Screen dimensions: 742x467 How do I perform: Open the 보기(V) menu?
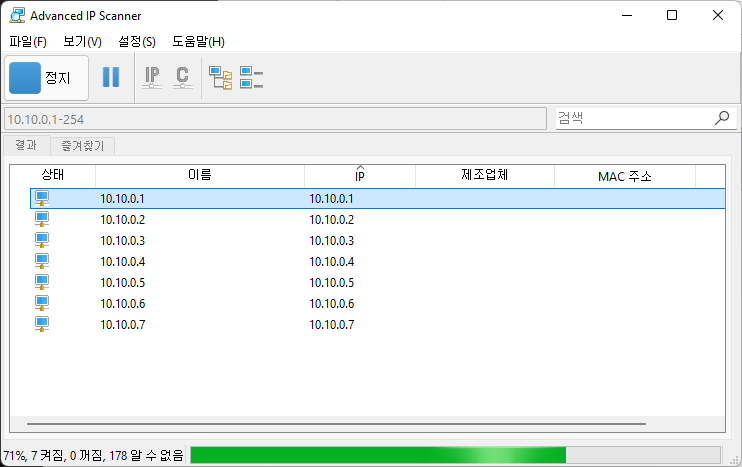click(x=82, y=42)
